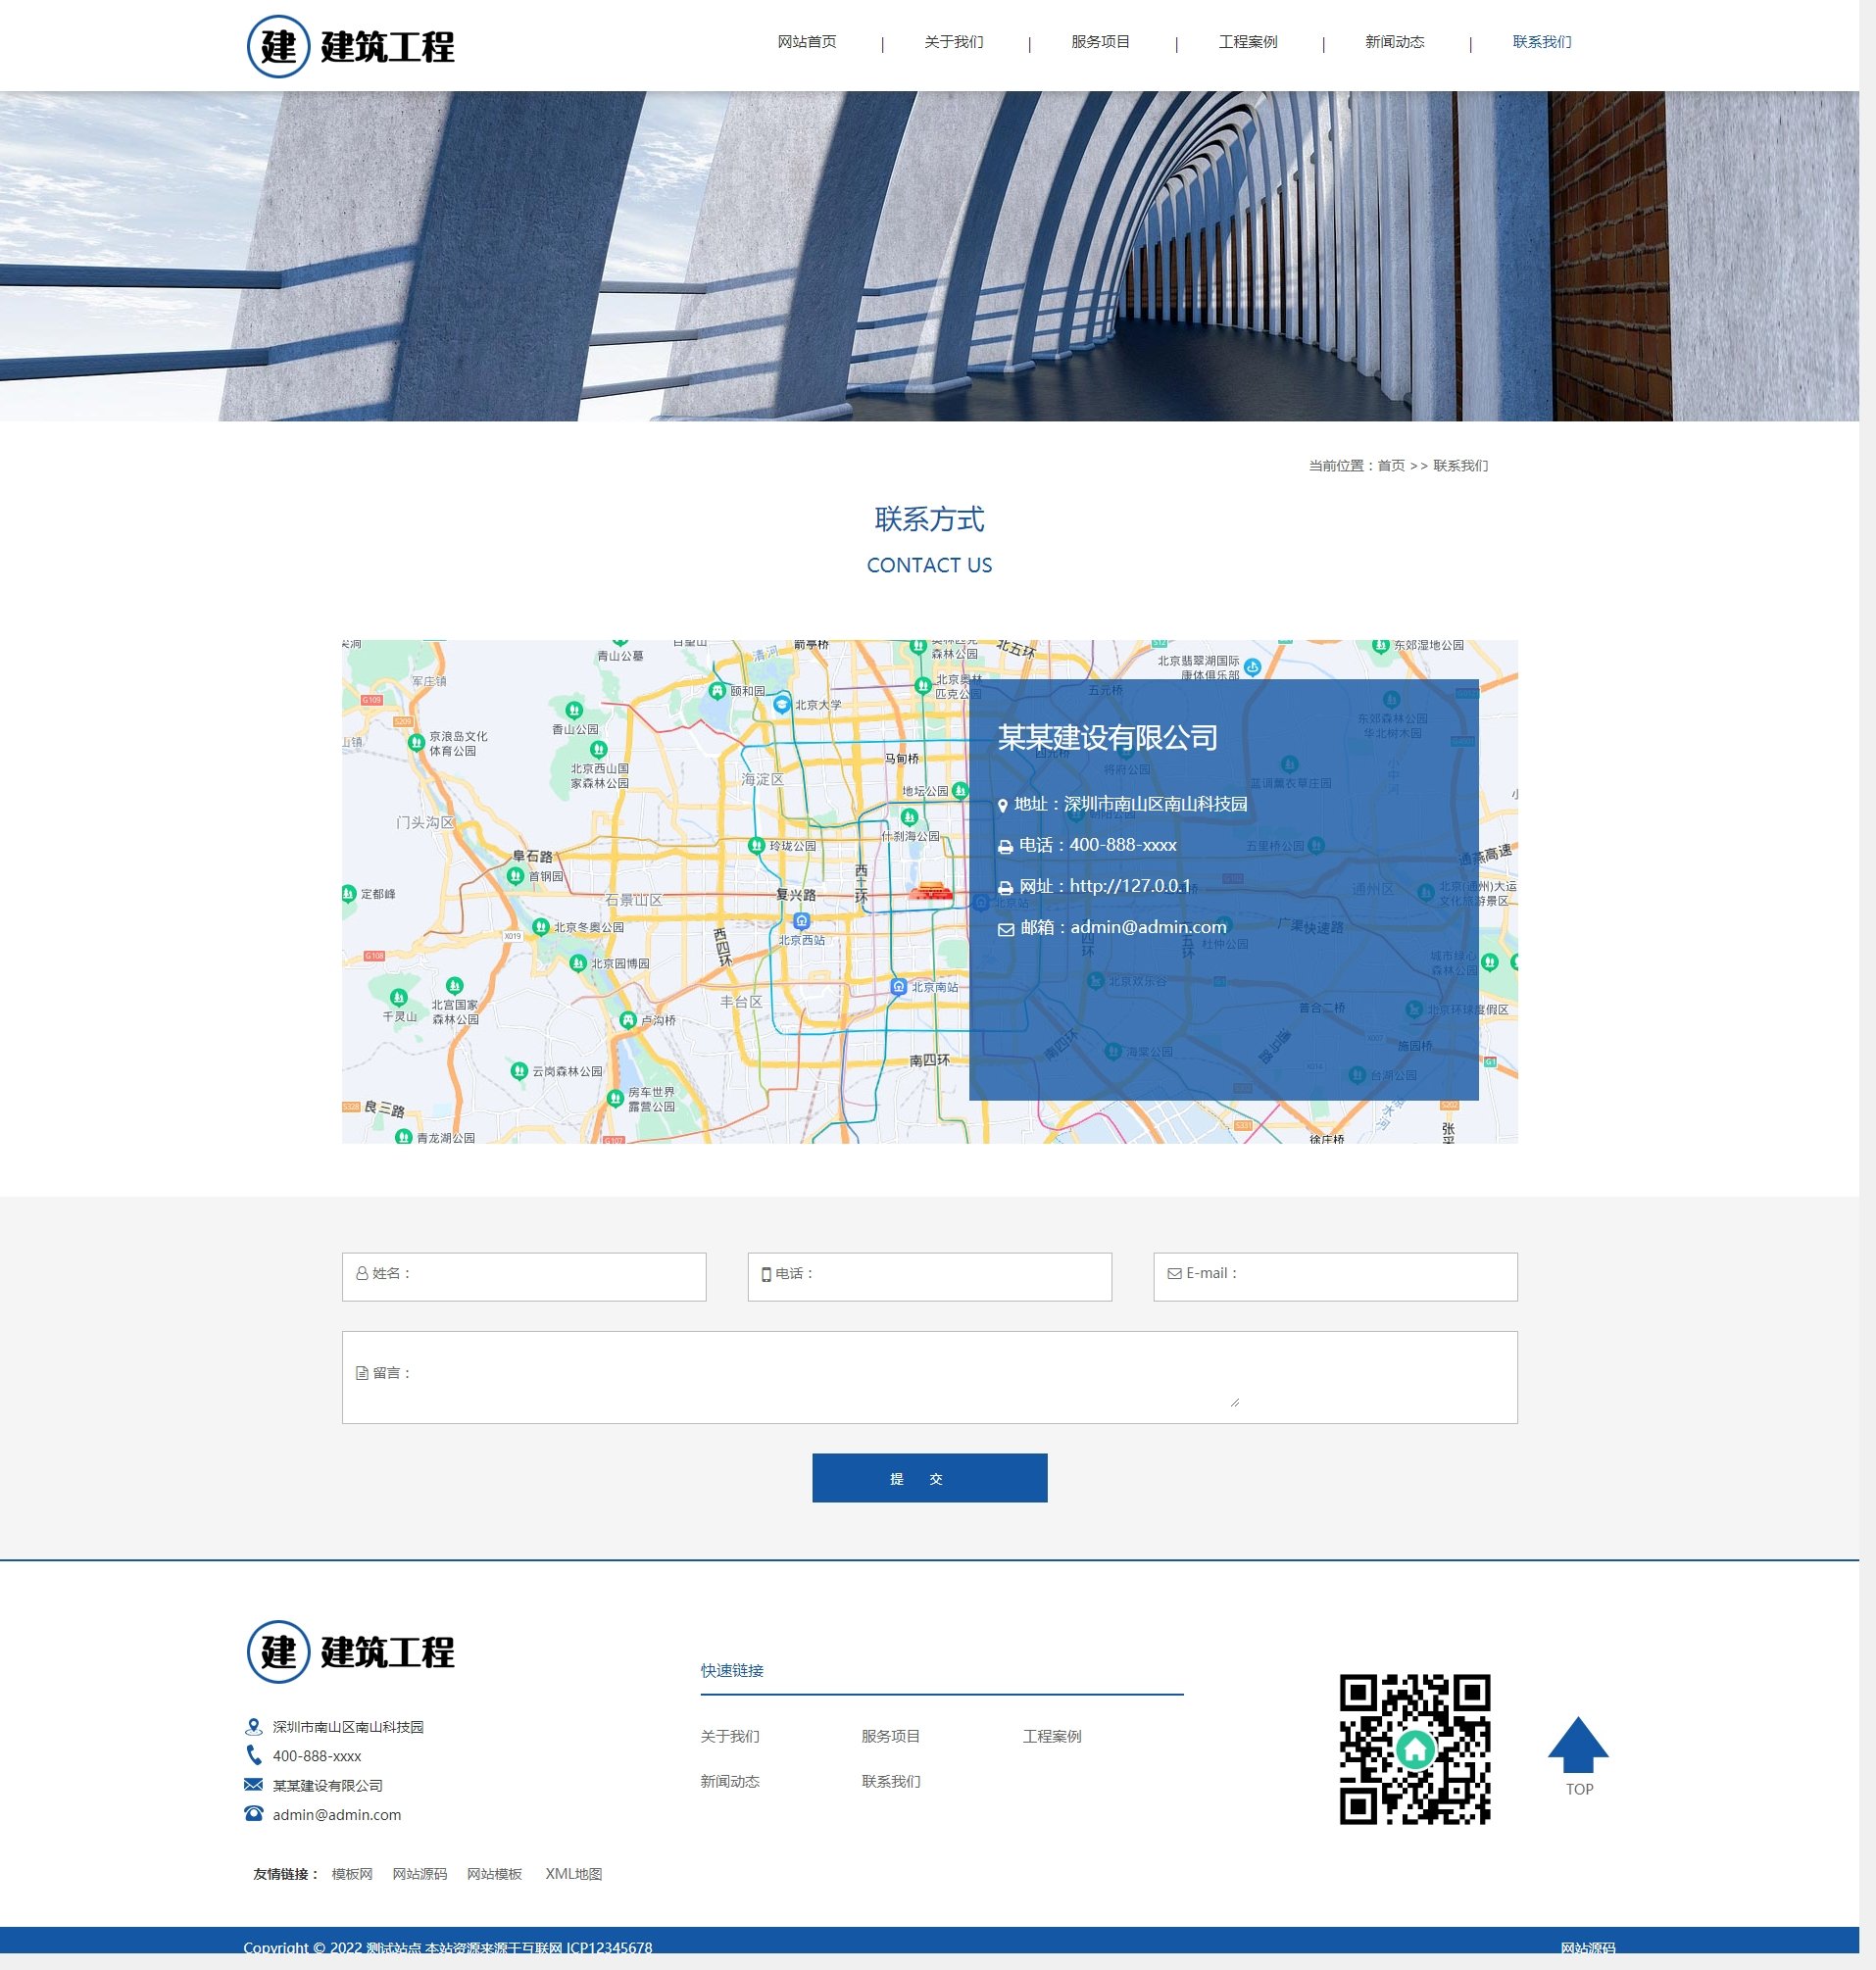The image size is (1876, 1970).
Task: Click the footer QR code image
Action: pyautogui.click(x=1414, y=1749)
